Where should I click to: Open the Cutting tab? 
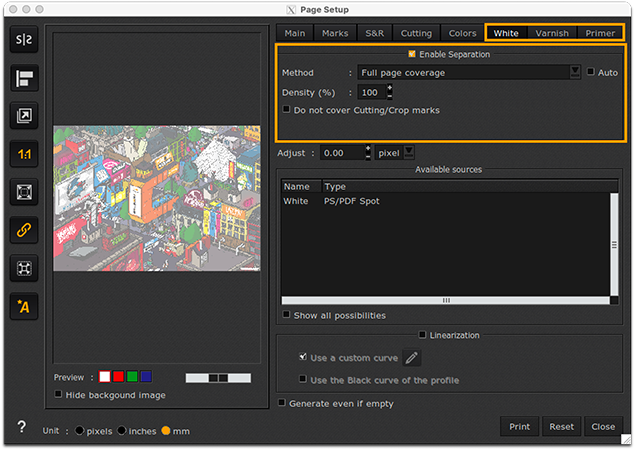point(416,33)
